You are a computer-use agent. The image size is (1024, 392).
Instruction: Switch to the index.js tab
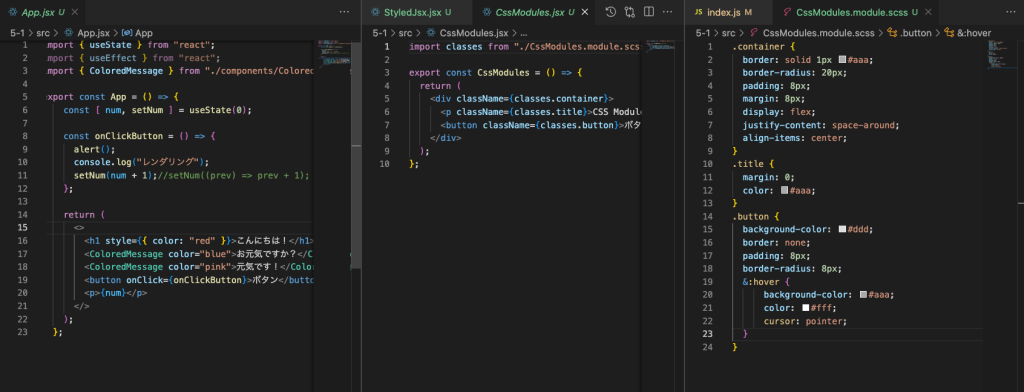[x=723, y=12]
